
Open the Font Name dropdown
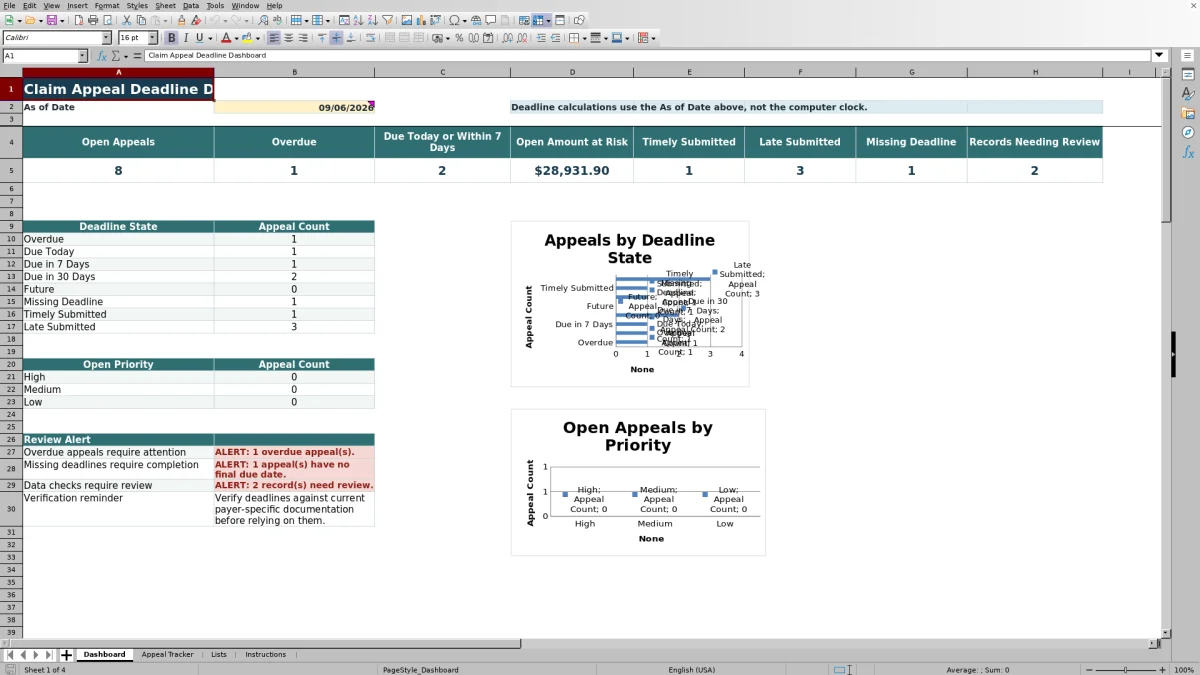[106, 38]
